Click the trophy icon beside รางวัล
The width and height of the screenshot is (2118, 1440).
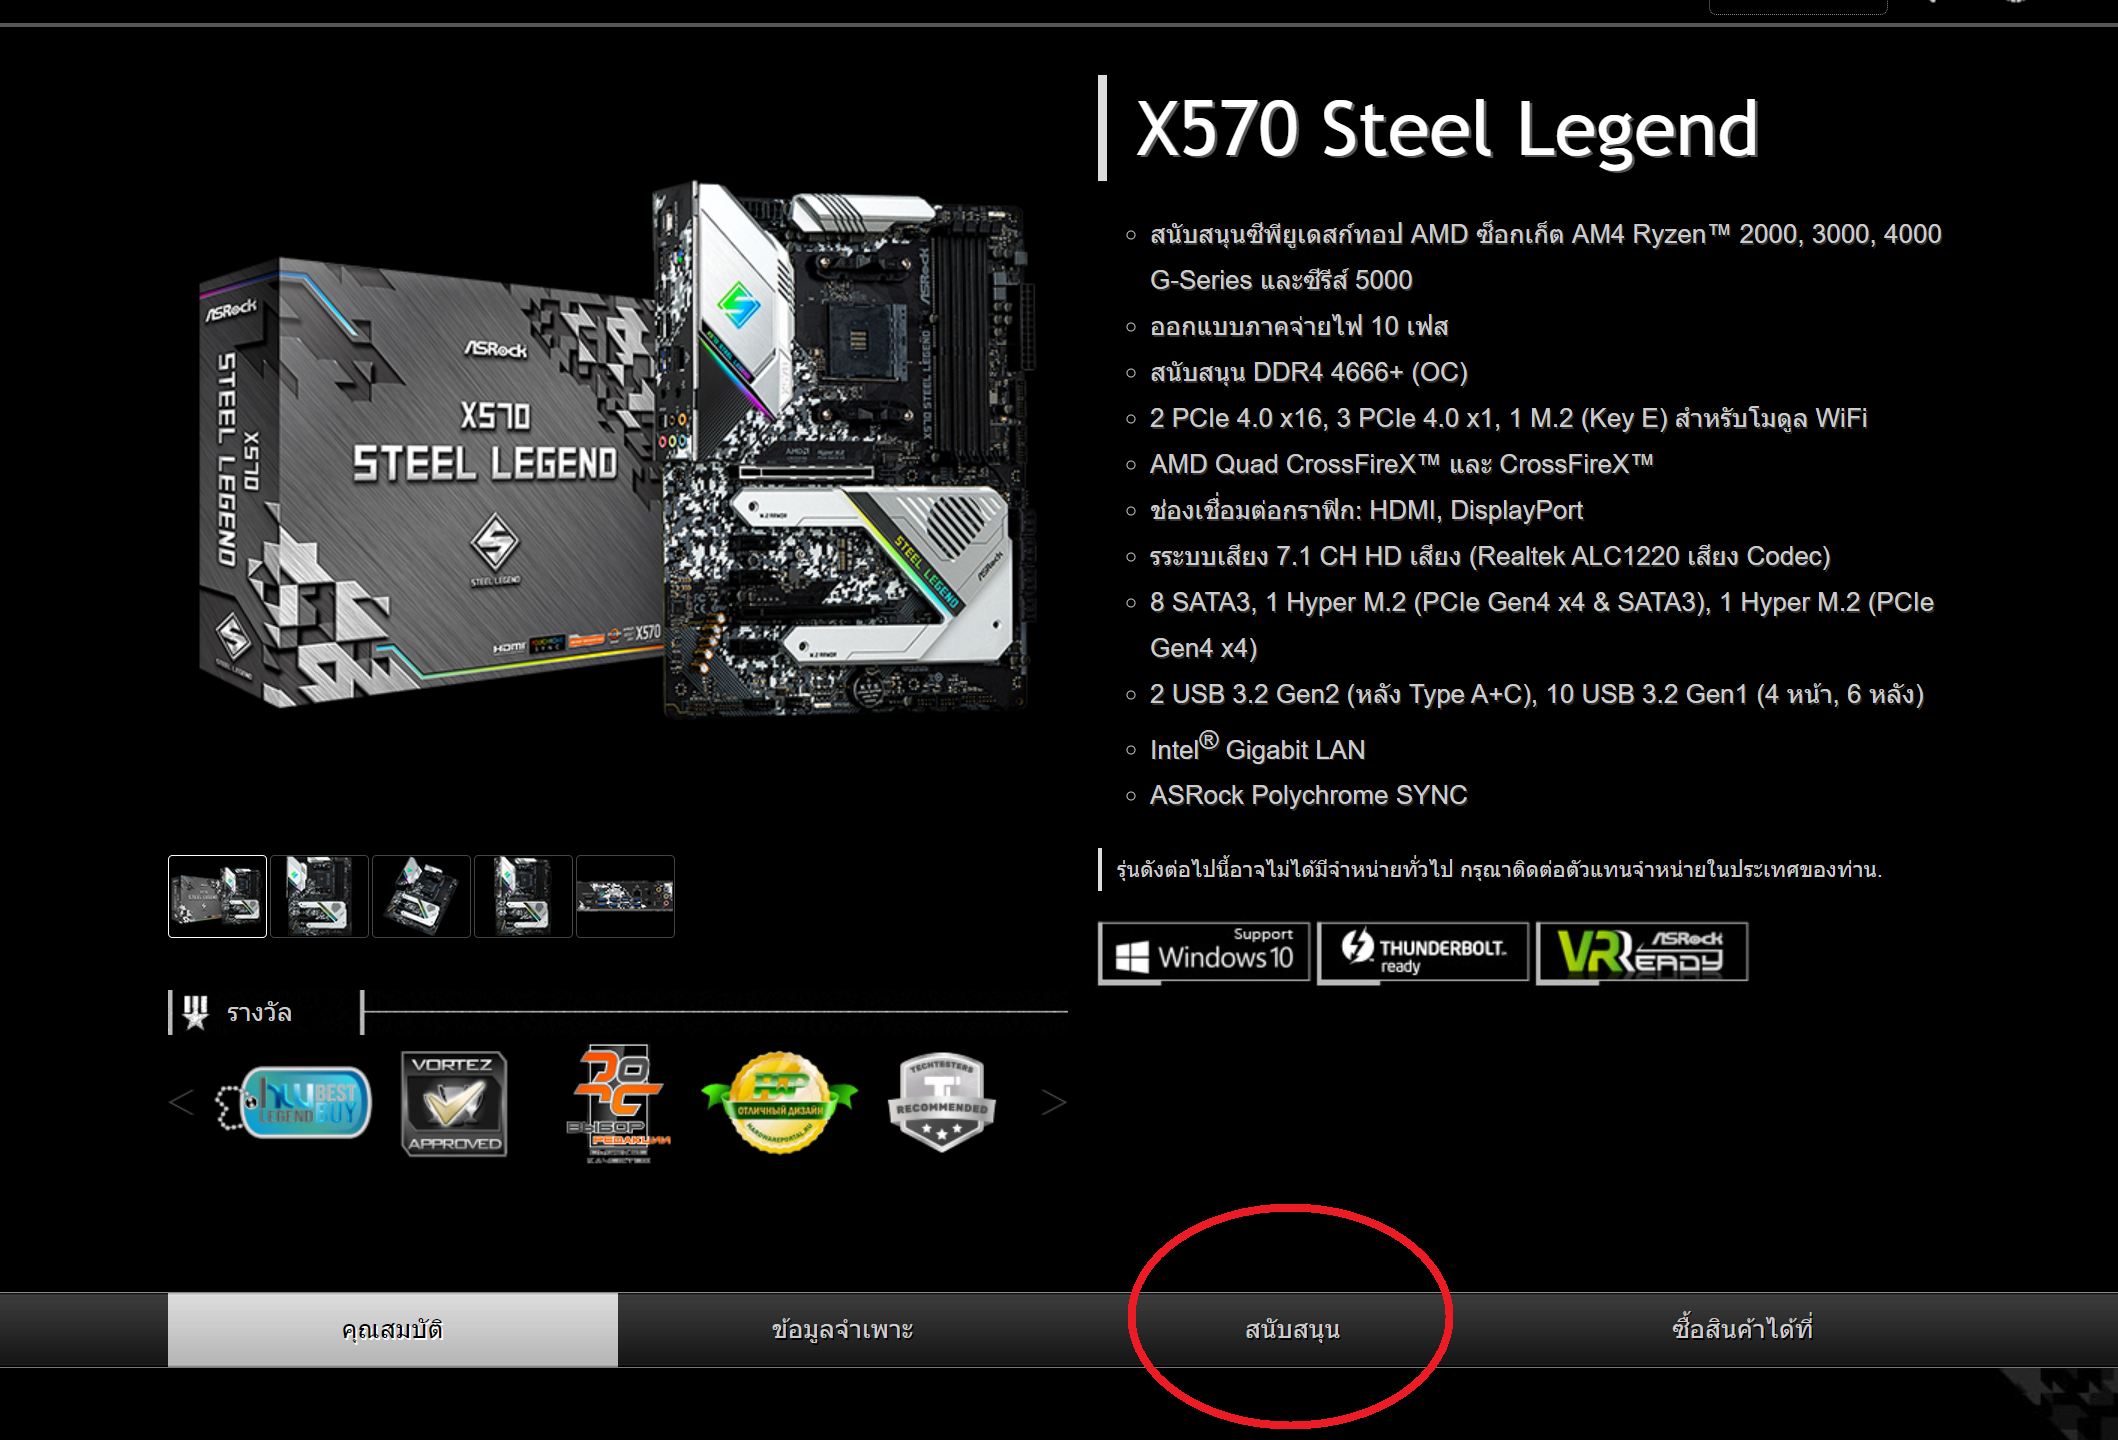[195, 1012]
